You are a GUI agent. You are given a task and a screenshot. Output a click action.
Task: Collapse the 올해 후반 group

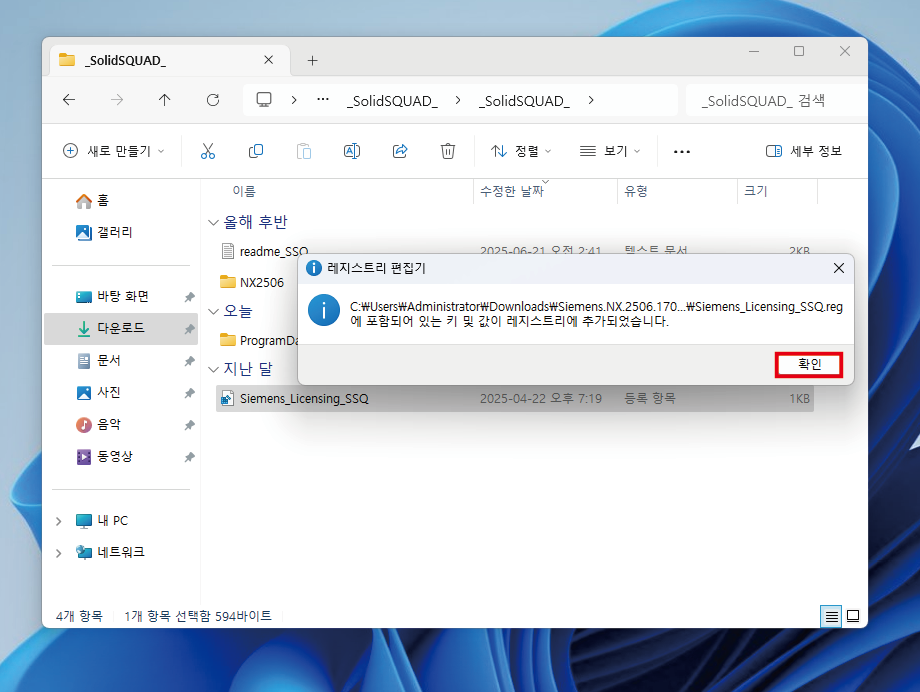tap(214, 222)
